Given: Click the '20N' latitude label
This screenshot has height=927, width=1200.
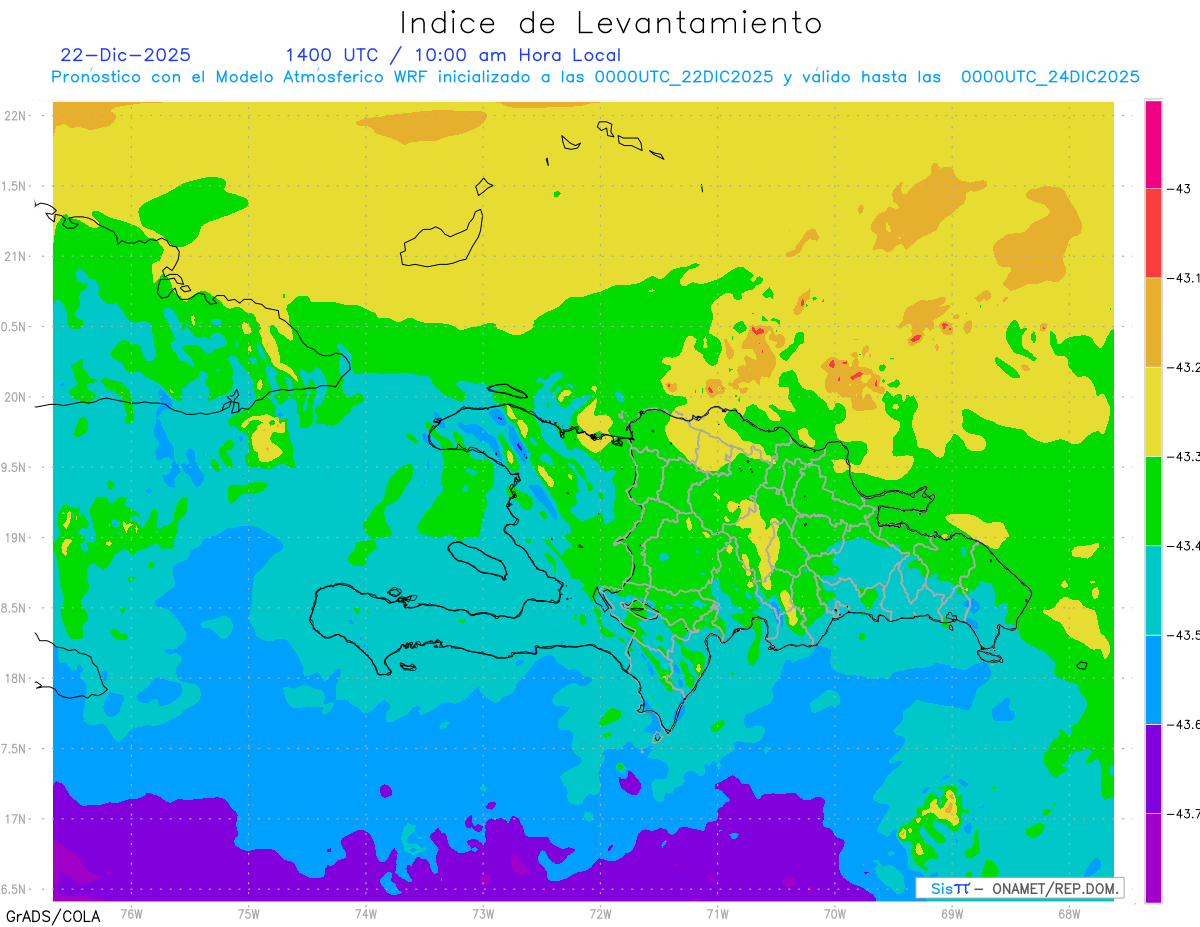Looking at the screenshot, I should tap(17, 397).
